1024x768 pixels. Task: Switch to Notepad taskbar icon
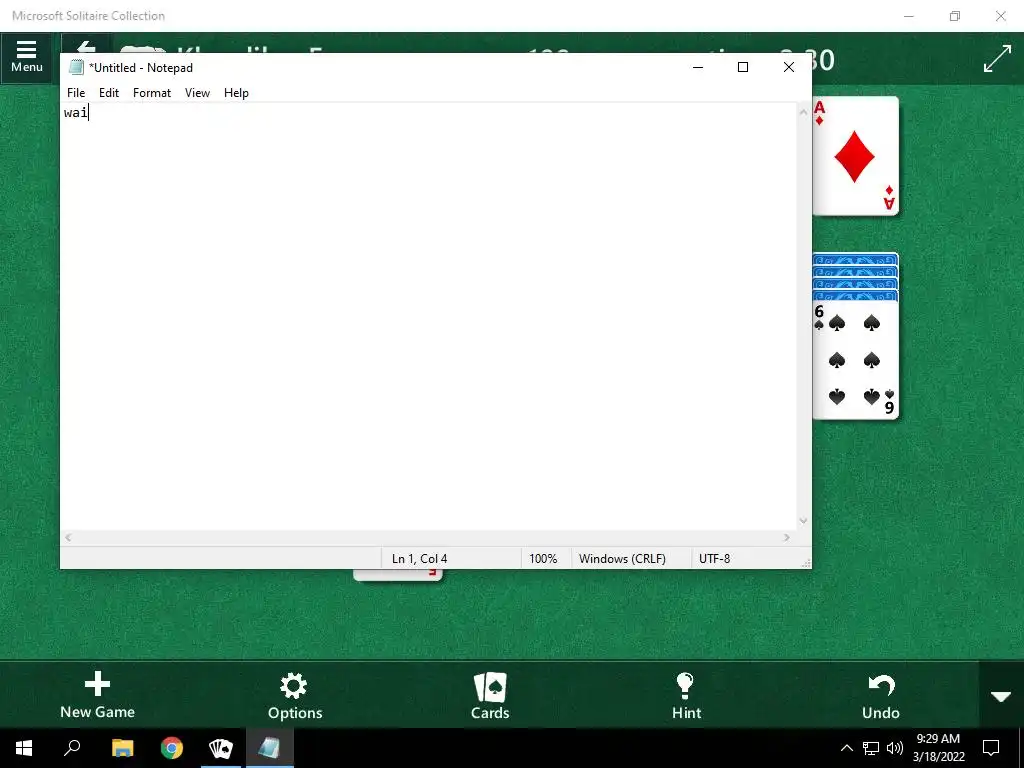tap(269, 748)
